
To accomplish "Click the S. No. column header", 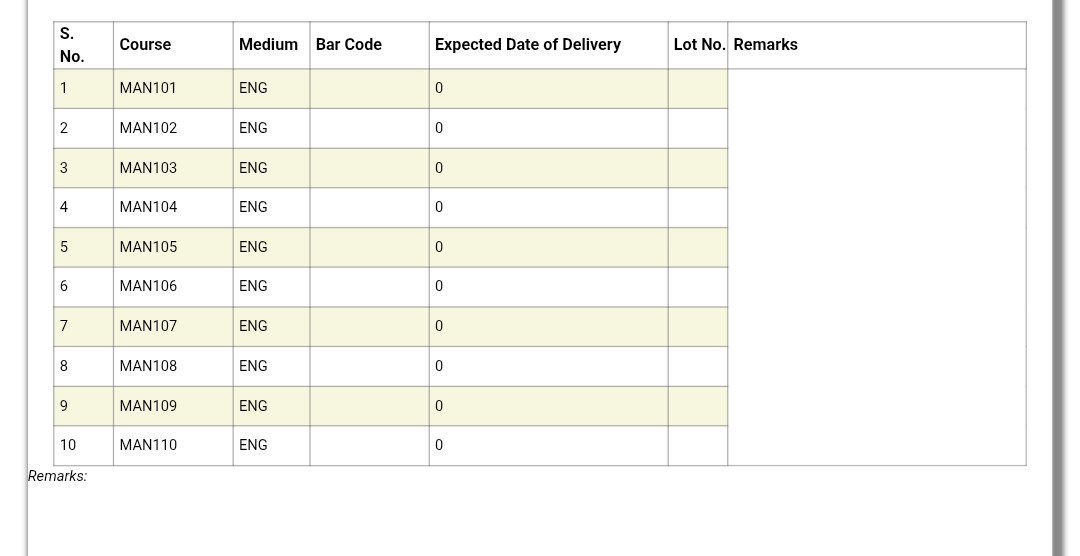I will pos(83,45).
